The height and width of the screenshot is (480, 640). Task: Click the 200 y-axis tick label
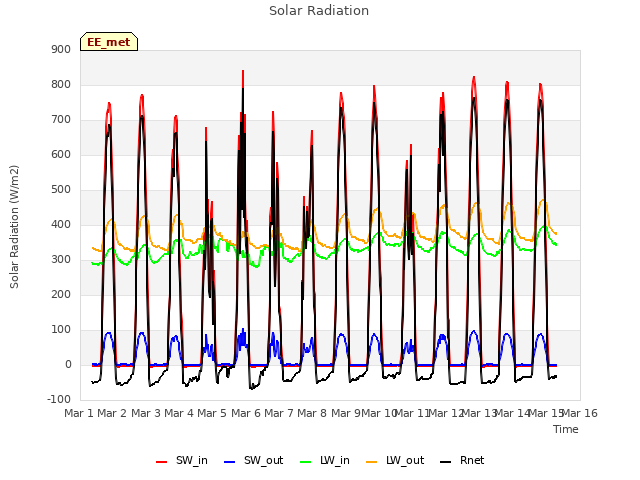[x=61, y=295]
